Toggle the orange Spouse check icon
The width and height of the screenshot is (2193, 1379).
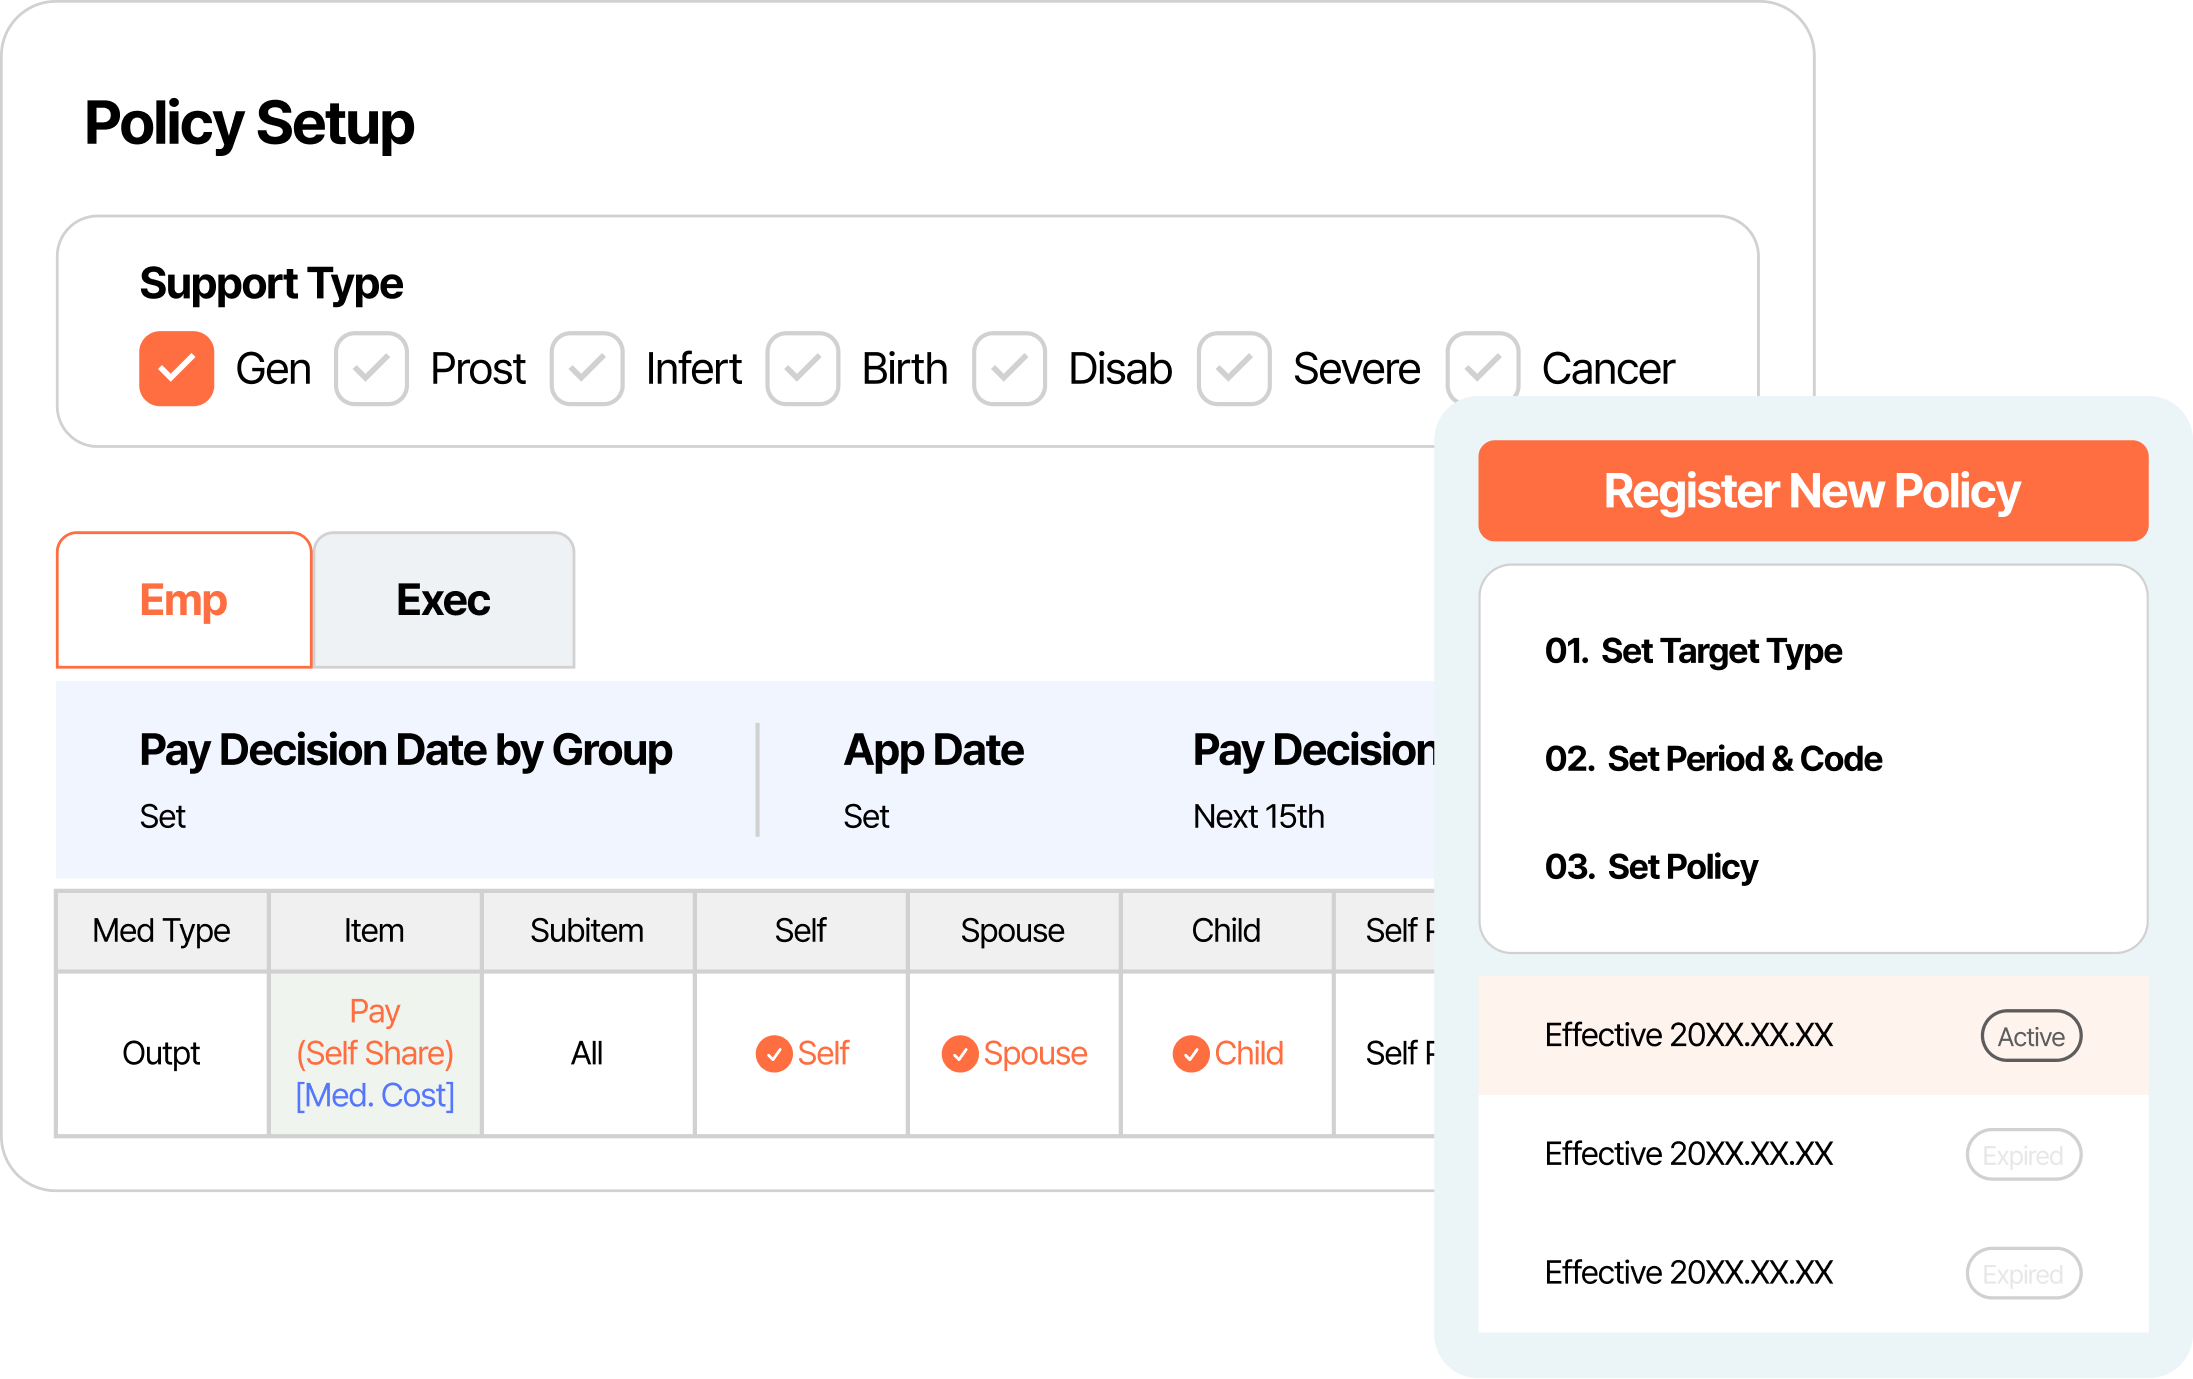tap(960, 1053)
